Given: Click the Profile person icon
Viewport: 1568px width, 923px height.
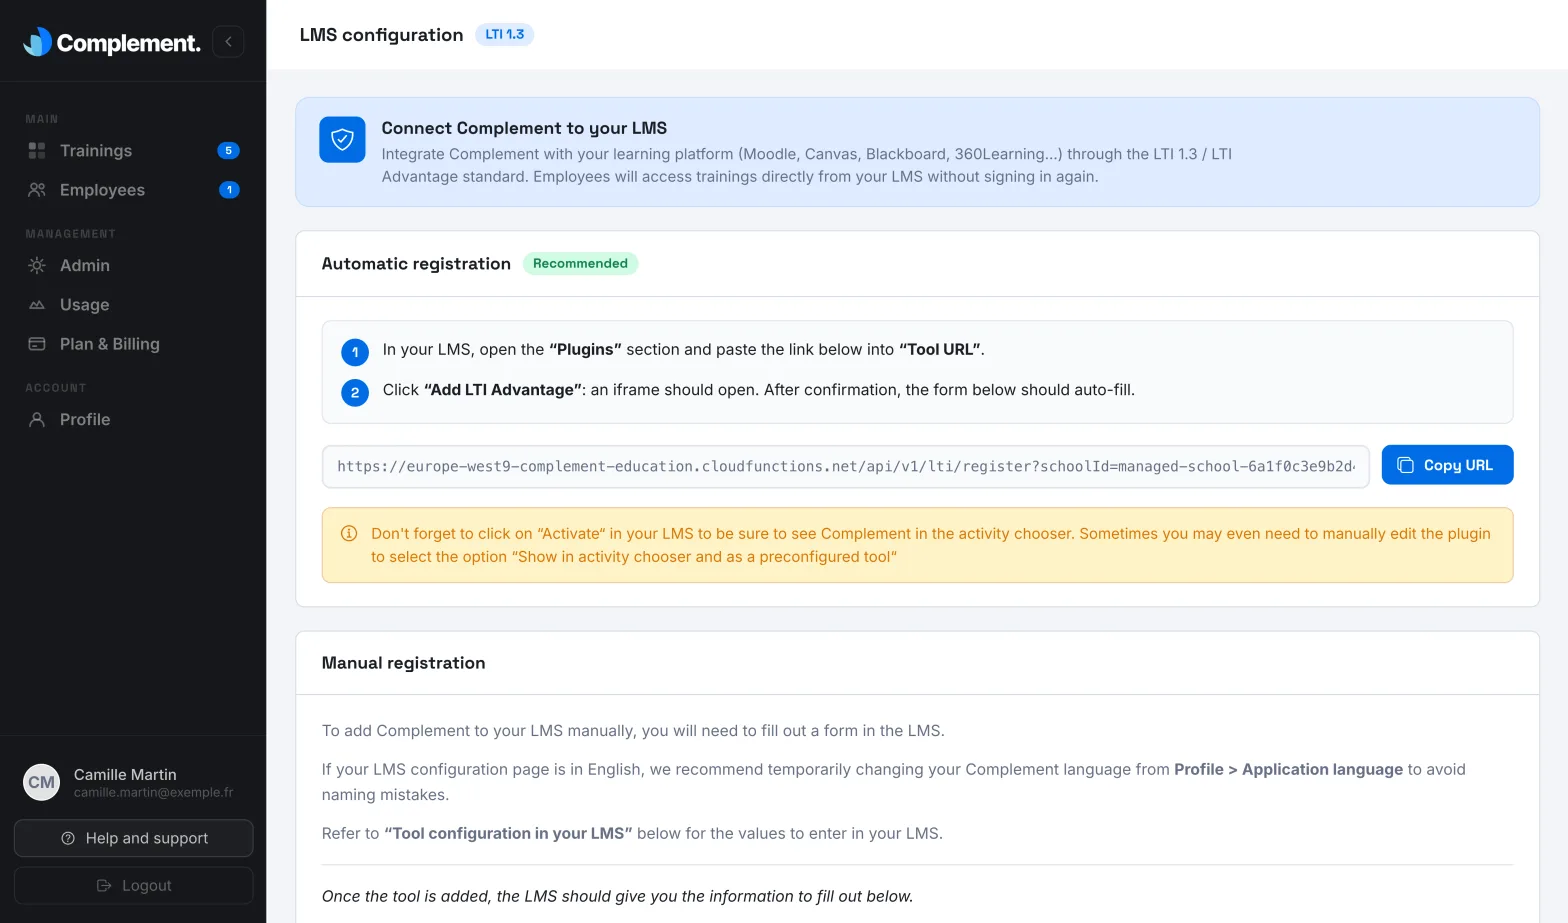Looking at the screenshot, I should click(37, 420).
